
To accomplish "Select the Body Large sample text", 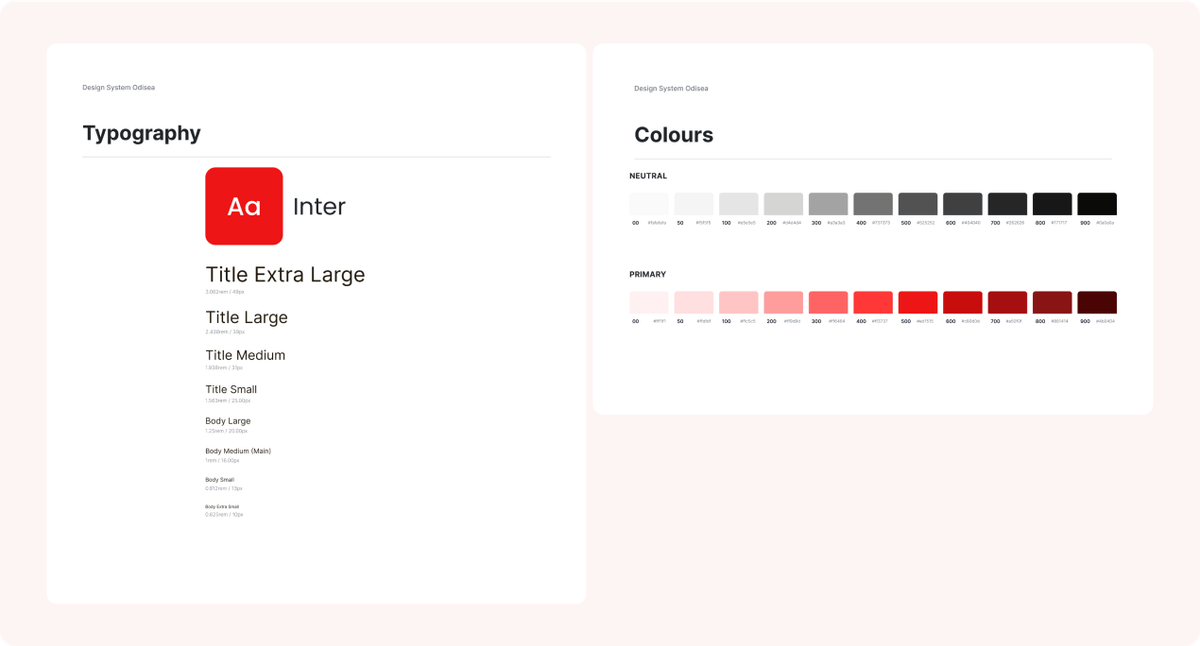I will click(x=228, y=421).
